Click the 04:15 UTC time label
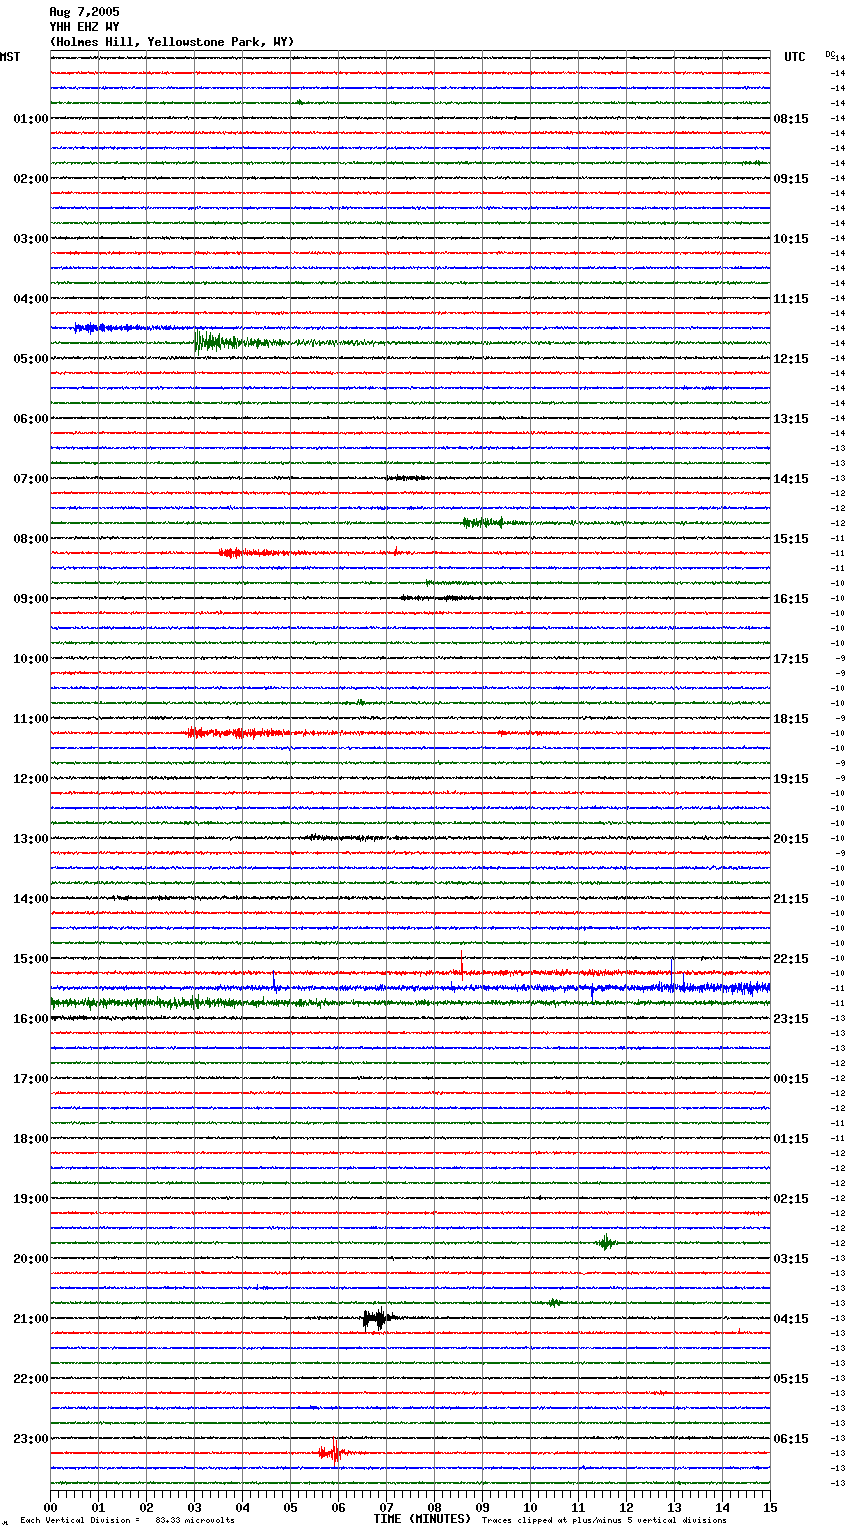The image size is (850, 1534). [791, 1319]
